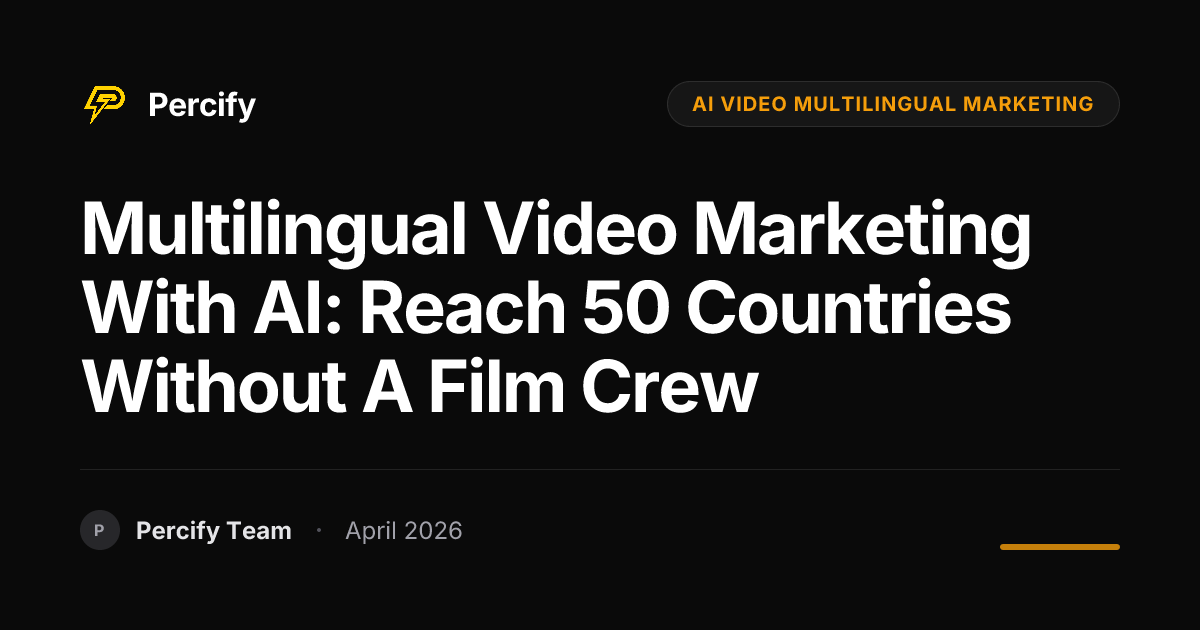Click the Percify Team author name

pyautogui.click(x=214, y=531)
